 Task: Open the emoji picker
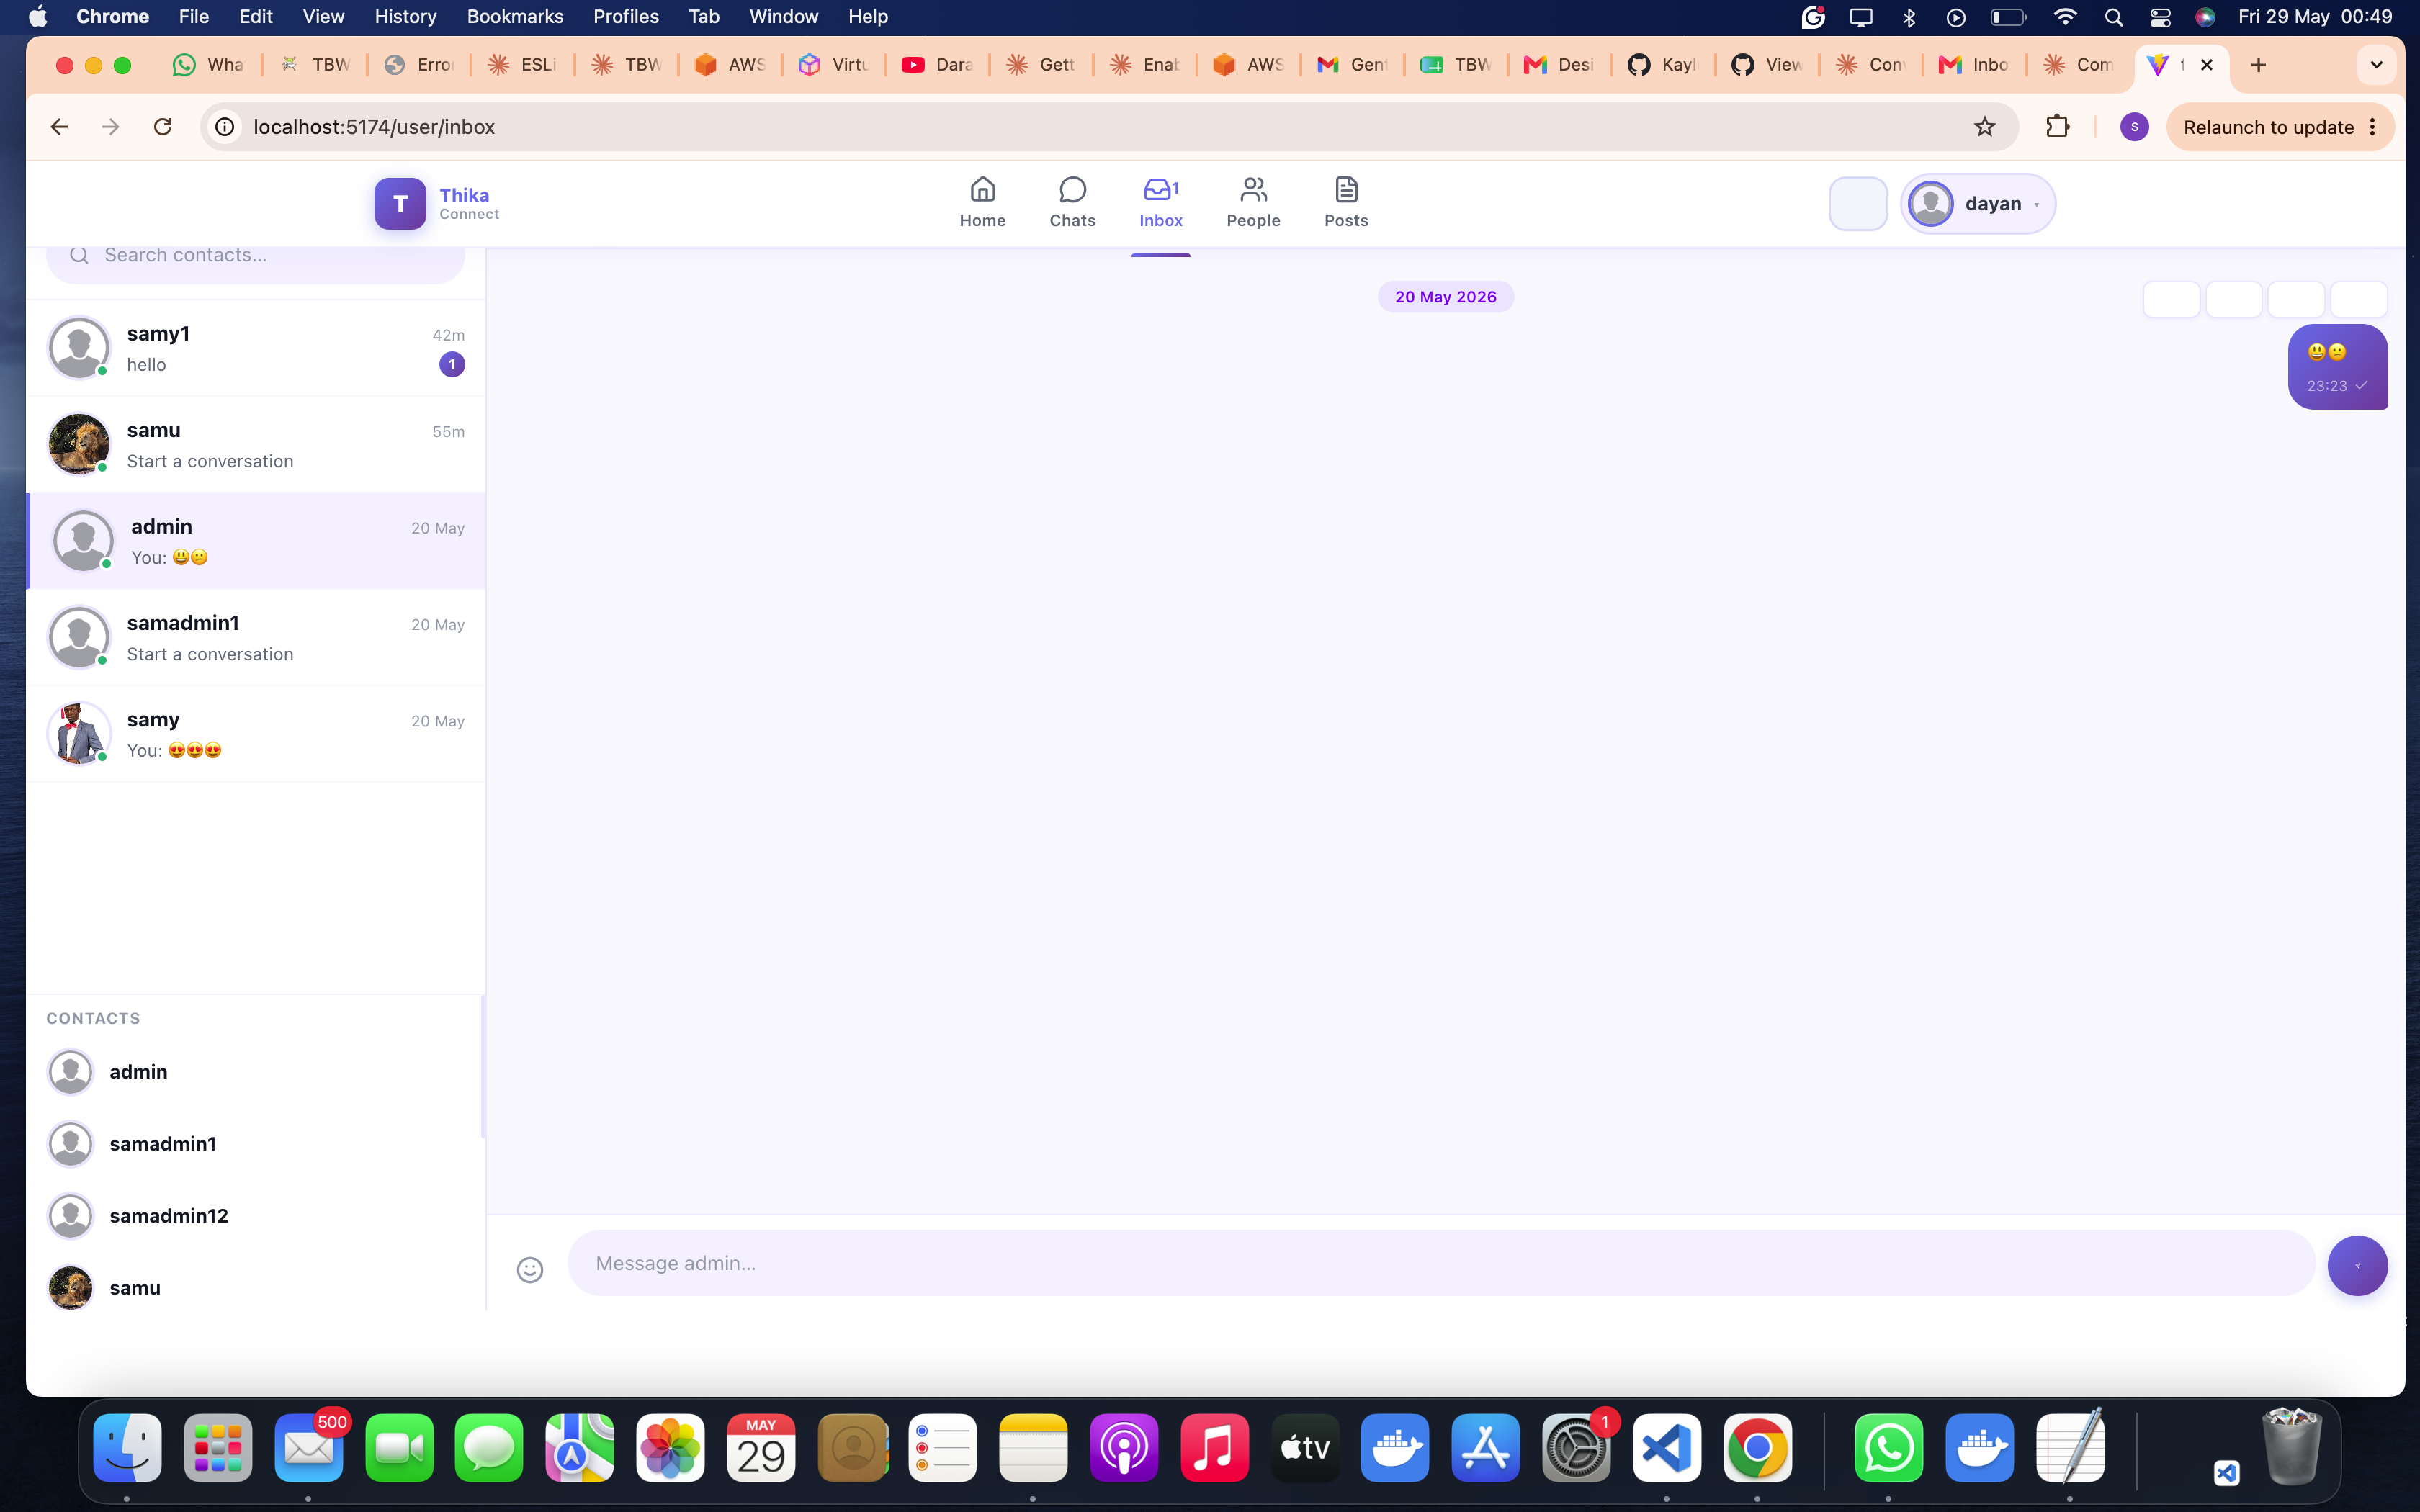[530, 1269]
